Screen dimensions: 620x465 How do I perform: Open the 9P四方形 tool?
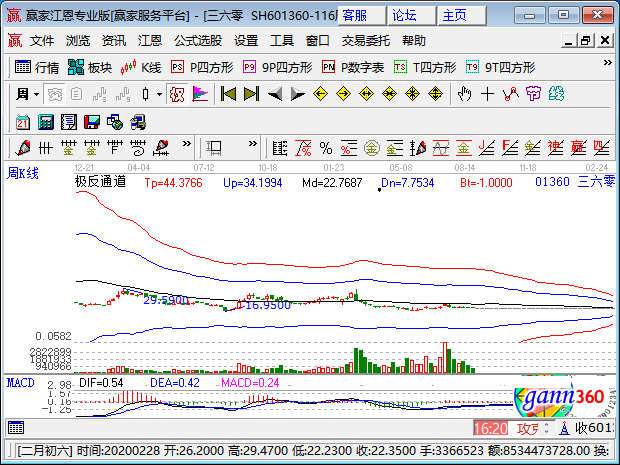tap(277, 67)
